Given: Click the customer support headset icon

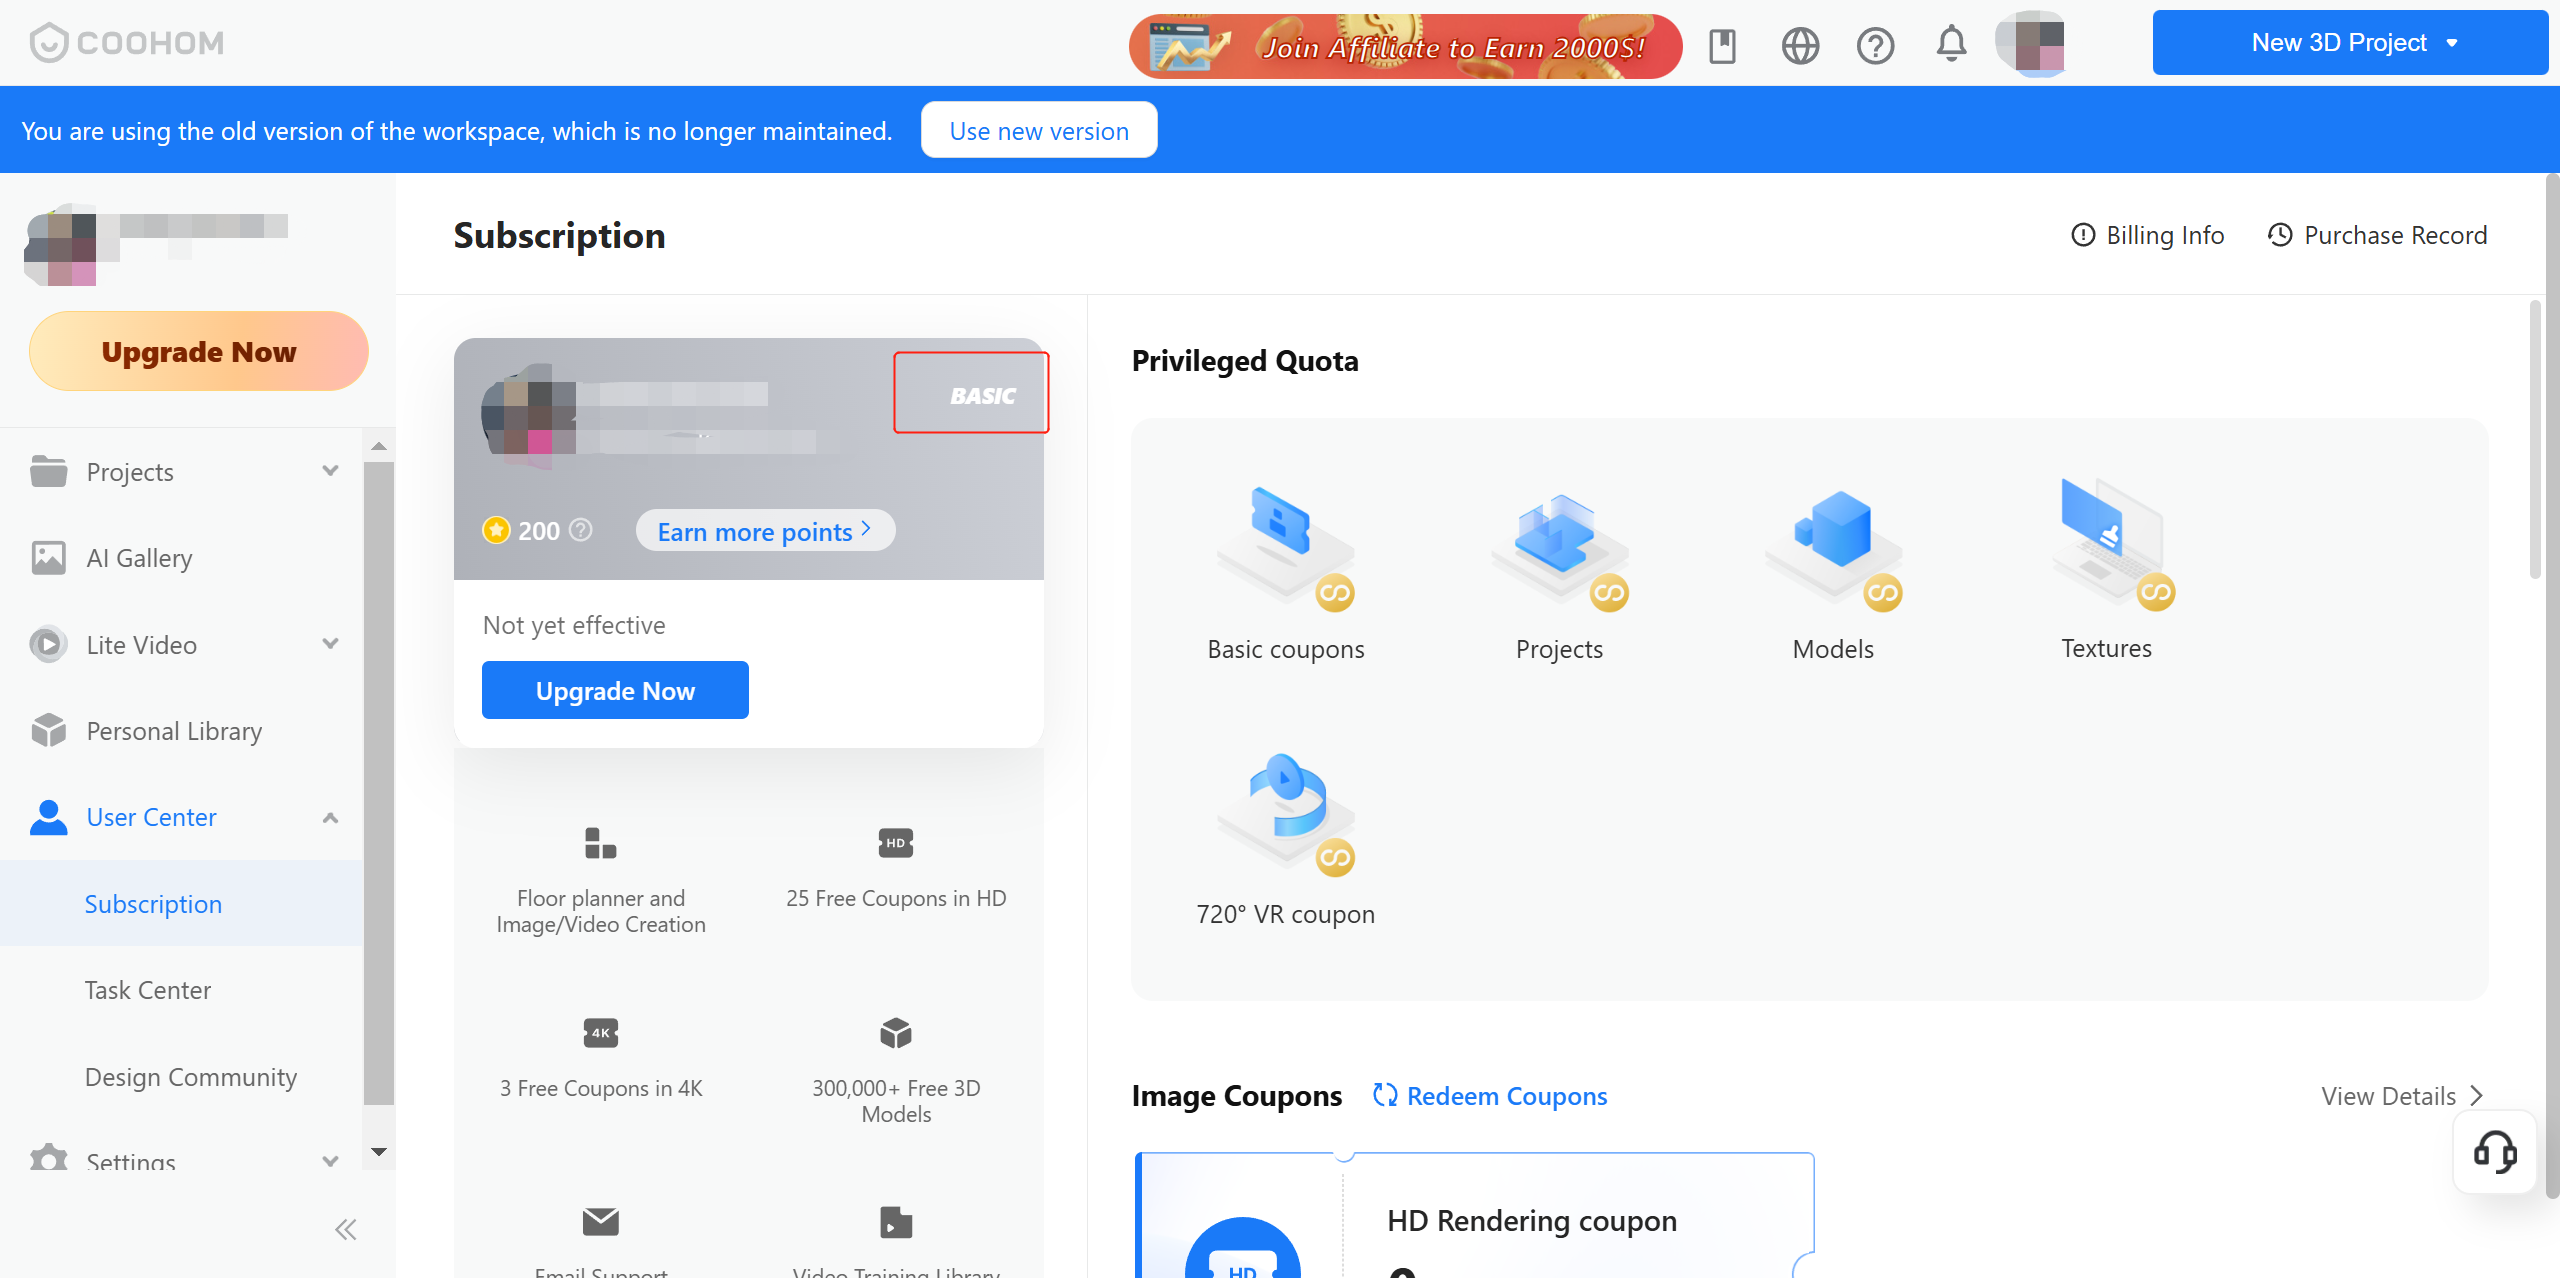Looking at the screenshot, I should point(2494,1152).
